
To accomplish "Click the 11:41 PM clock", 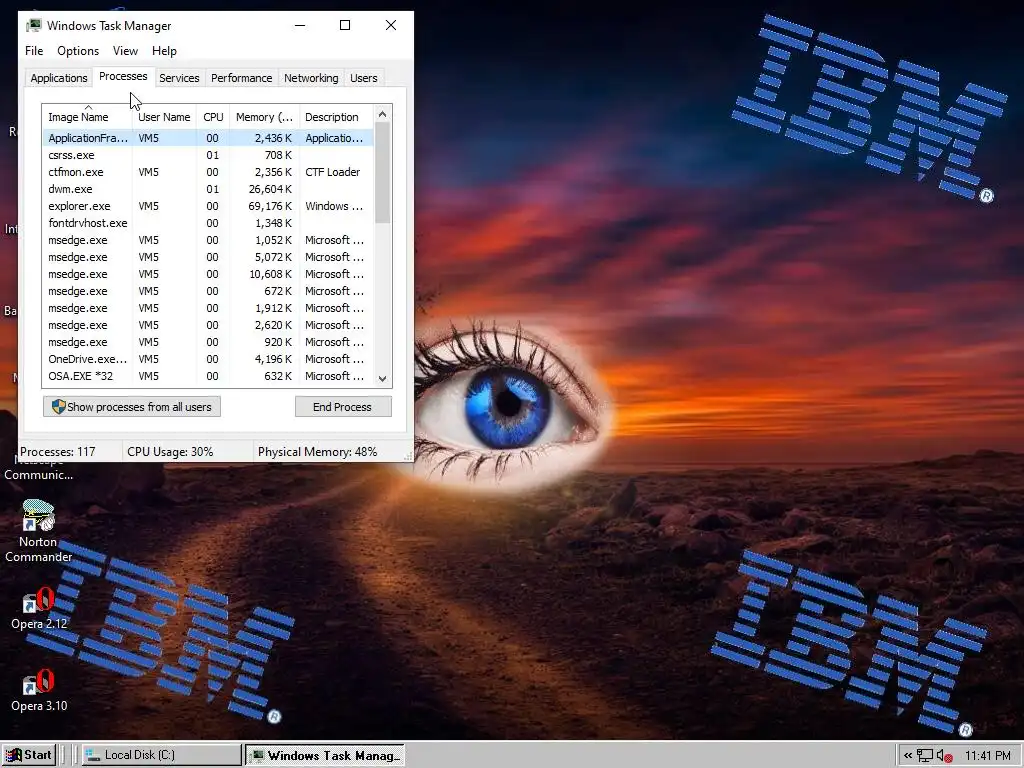I will click(x=987, y=756).
